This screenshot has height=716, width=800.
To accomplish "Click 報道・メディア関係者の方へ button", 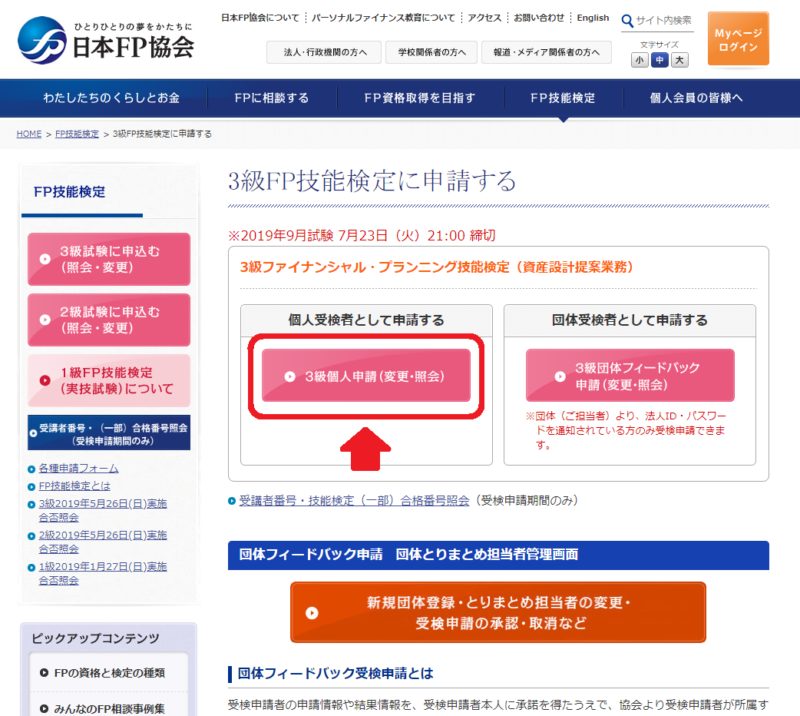I will [x=546, y=52].
